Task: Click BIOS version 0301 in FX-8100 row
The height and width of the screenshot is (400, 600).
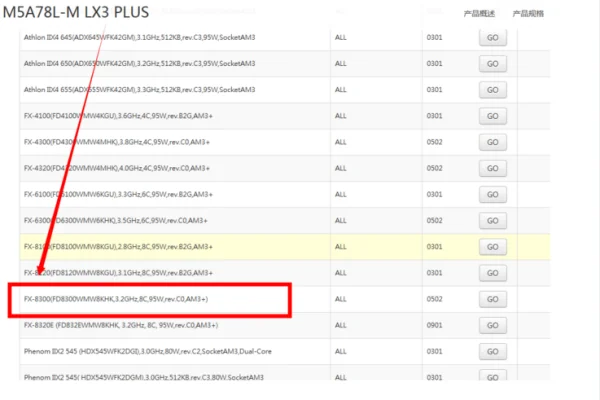Action: coord(434,247)
